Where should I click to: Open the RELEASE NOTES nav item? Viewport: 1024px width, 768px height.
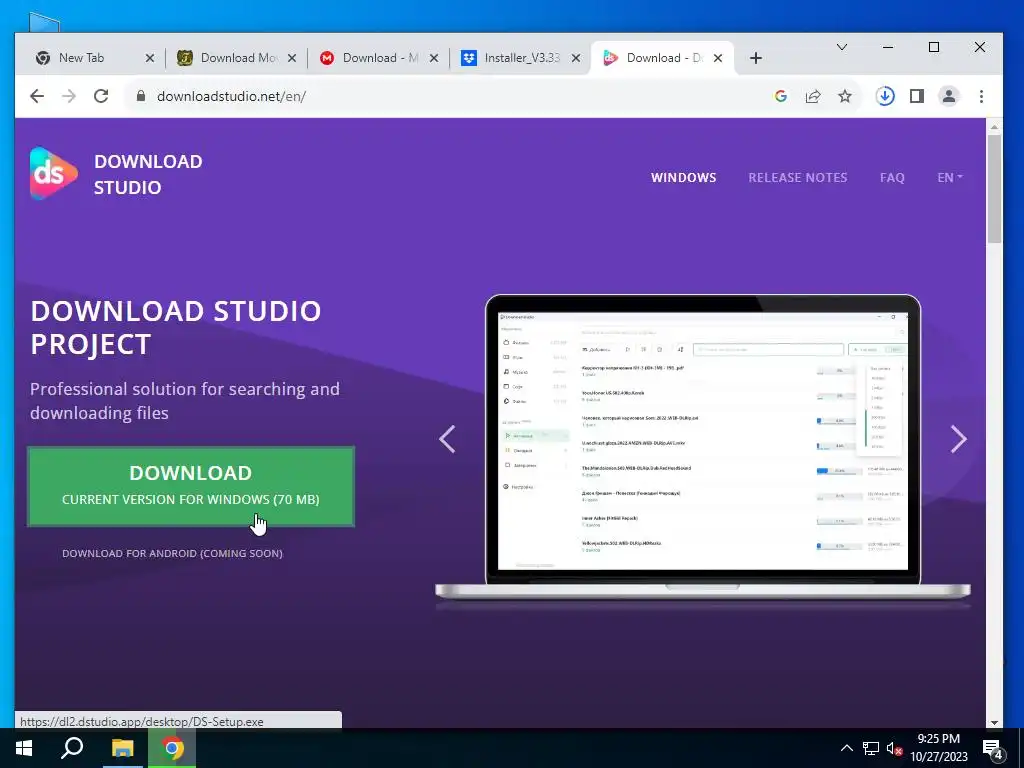[x=798, y=178]
